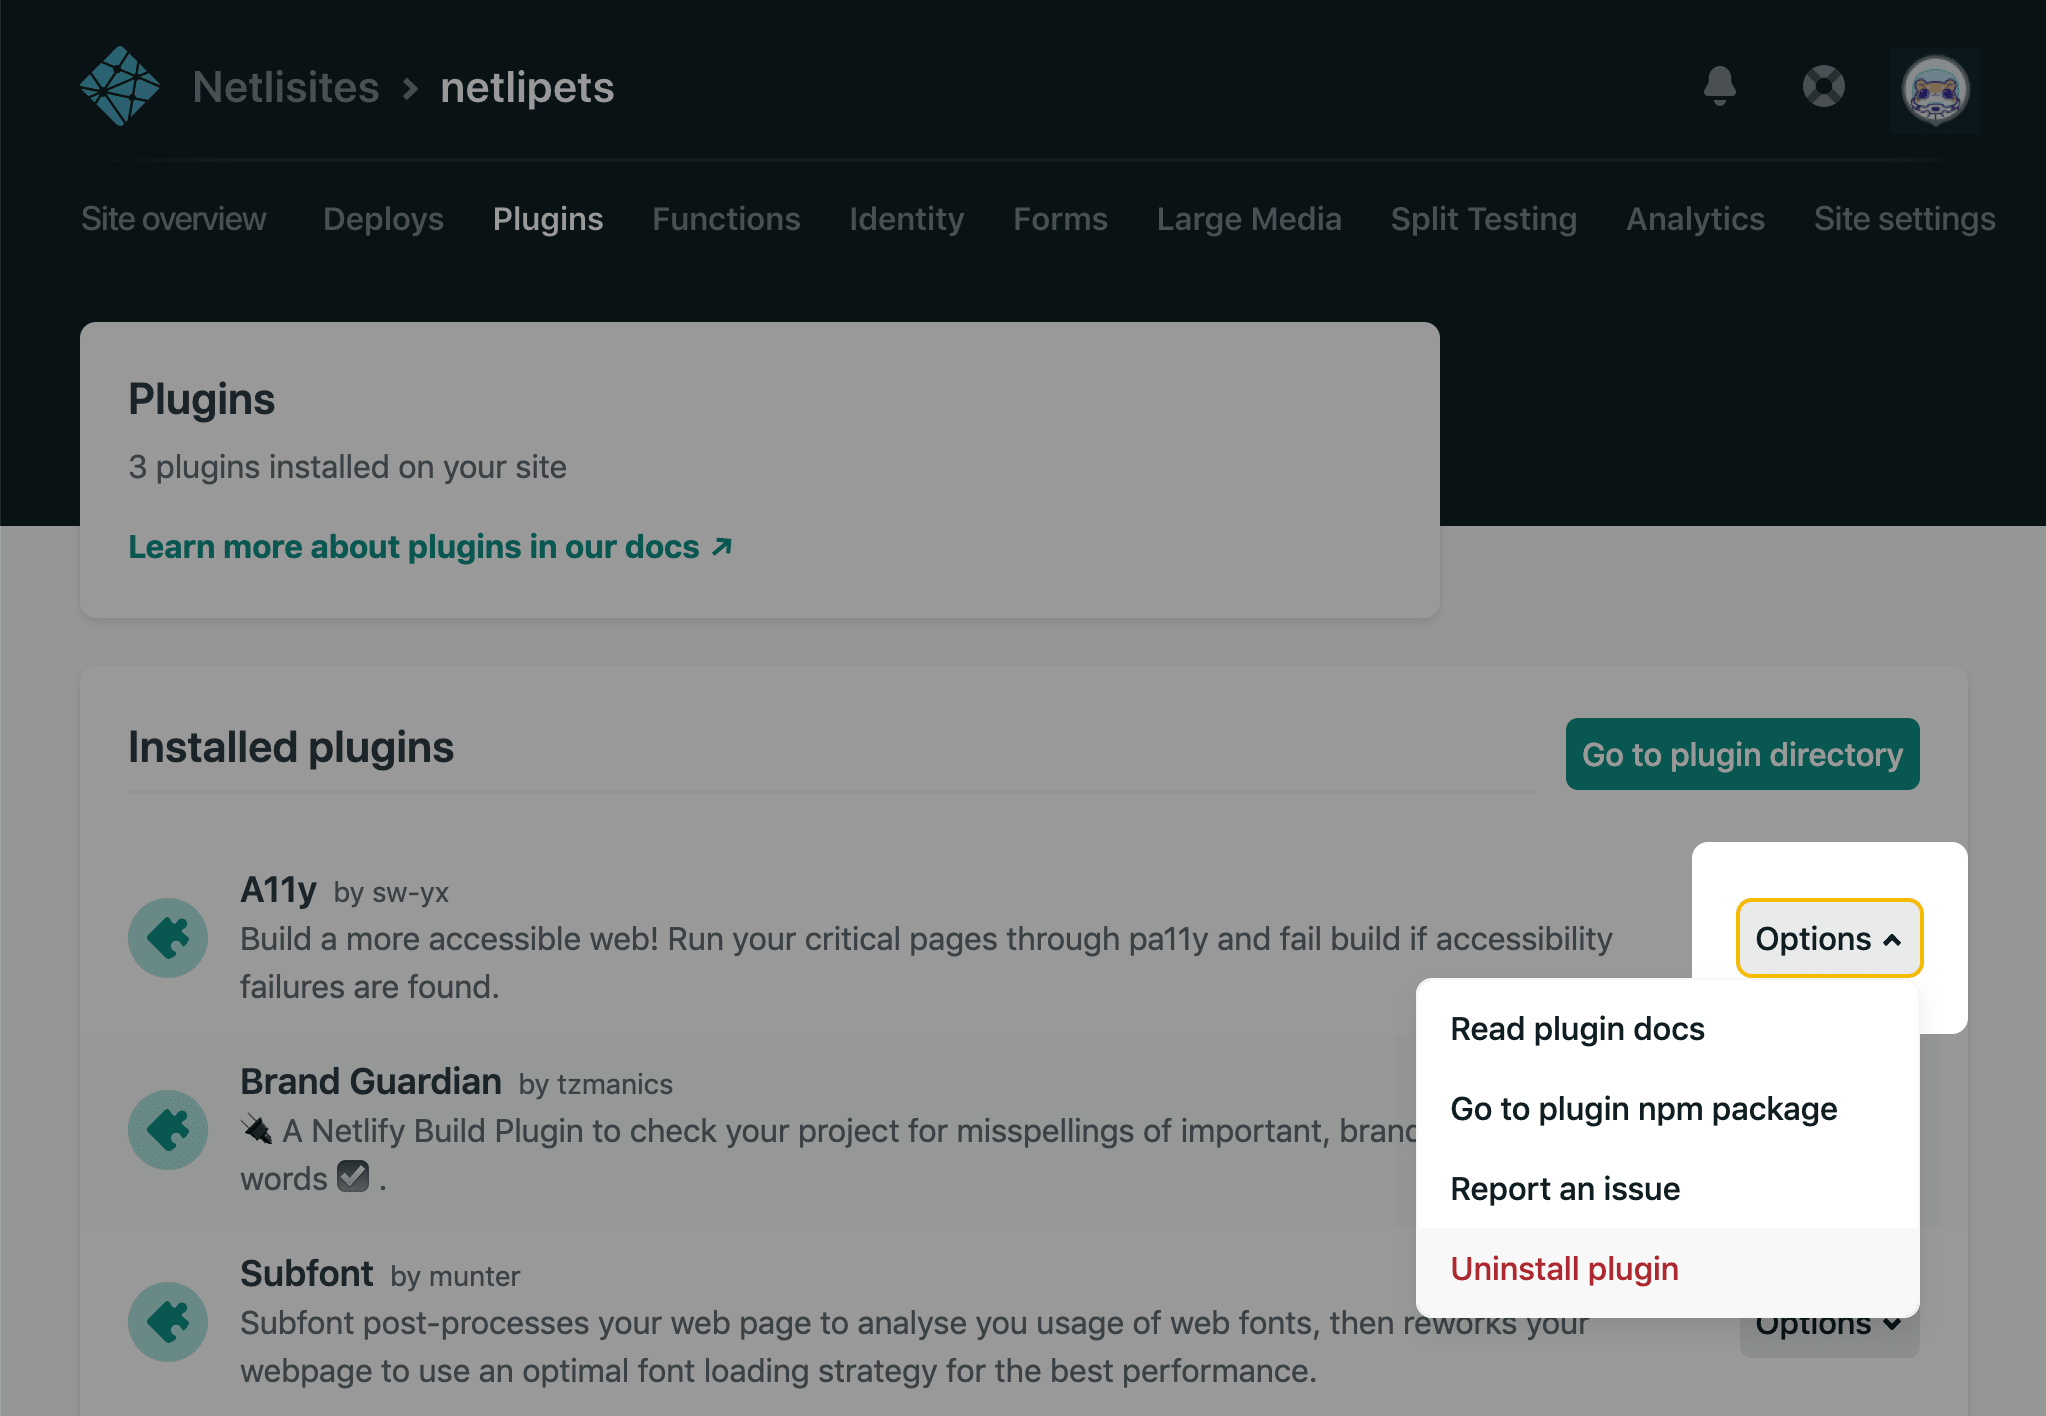Click the Netlify logo icon
This screenshot has height=1416, width=2046.
(119, 86)
